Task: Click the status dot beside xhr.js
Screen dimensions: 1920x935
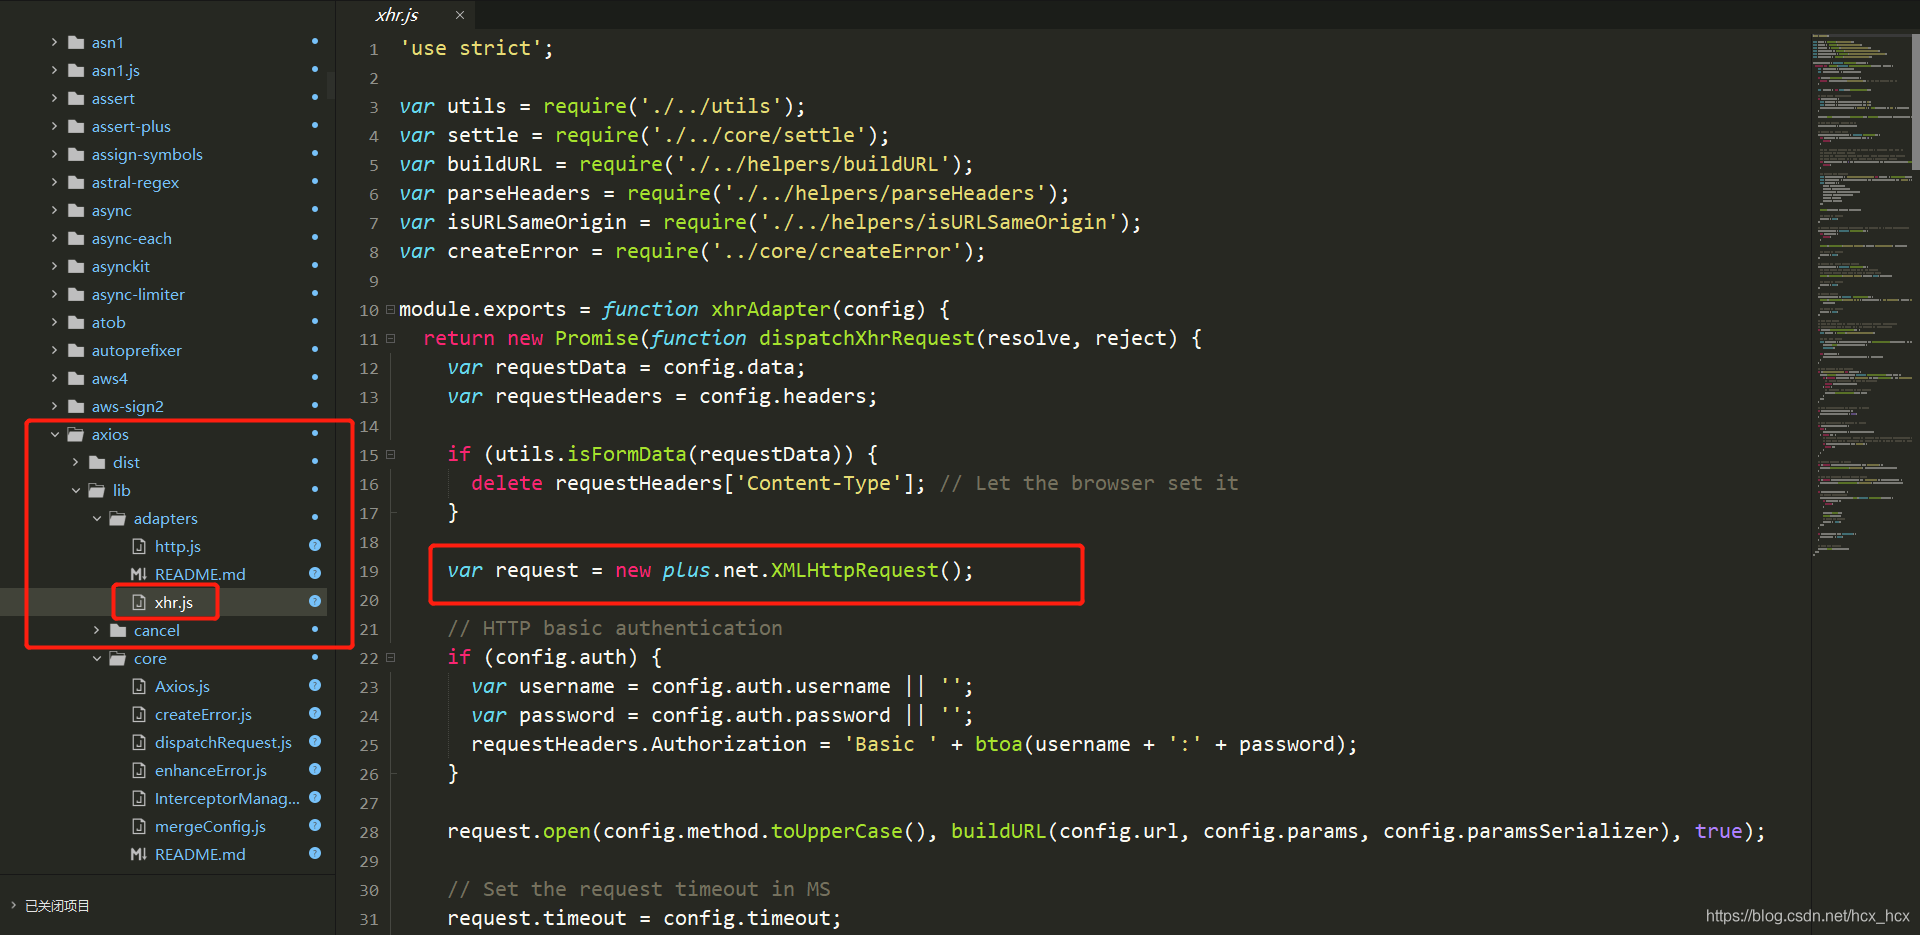Action: click(315, 601)
